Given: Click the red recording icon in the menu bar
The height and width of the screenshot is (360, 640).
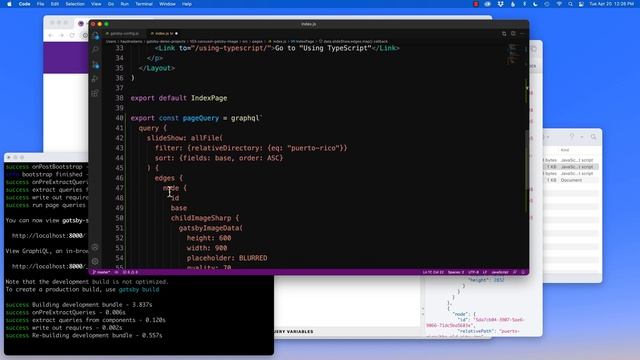Looking at the screenshot, I should [476, 4].
